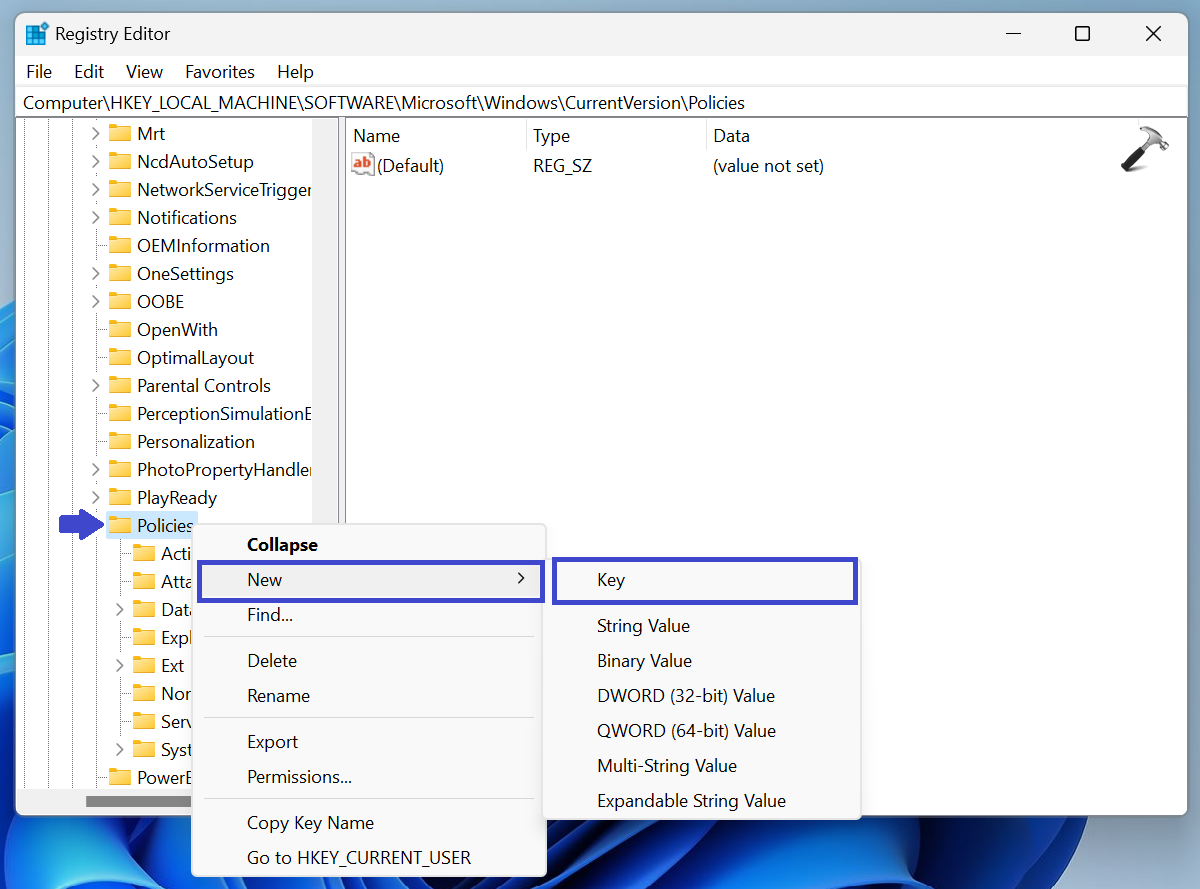Image resolution: width=1200 pixels, height=889 pixels.
Task: Click the OEMInformation folder icon
Action: tap(121, 245)
